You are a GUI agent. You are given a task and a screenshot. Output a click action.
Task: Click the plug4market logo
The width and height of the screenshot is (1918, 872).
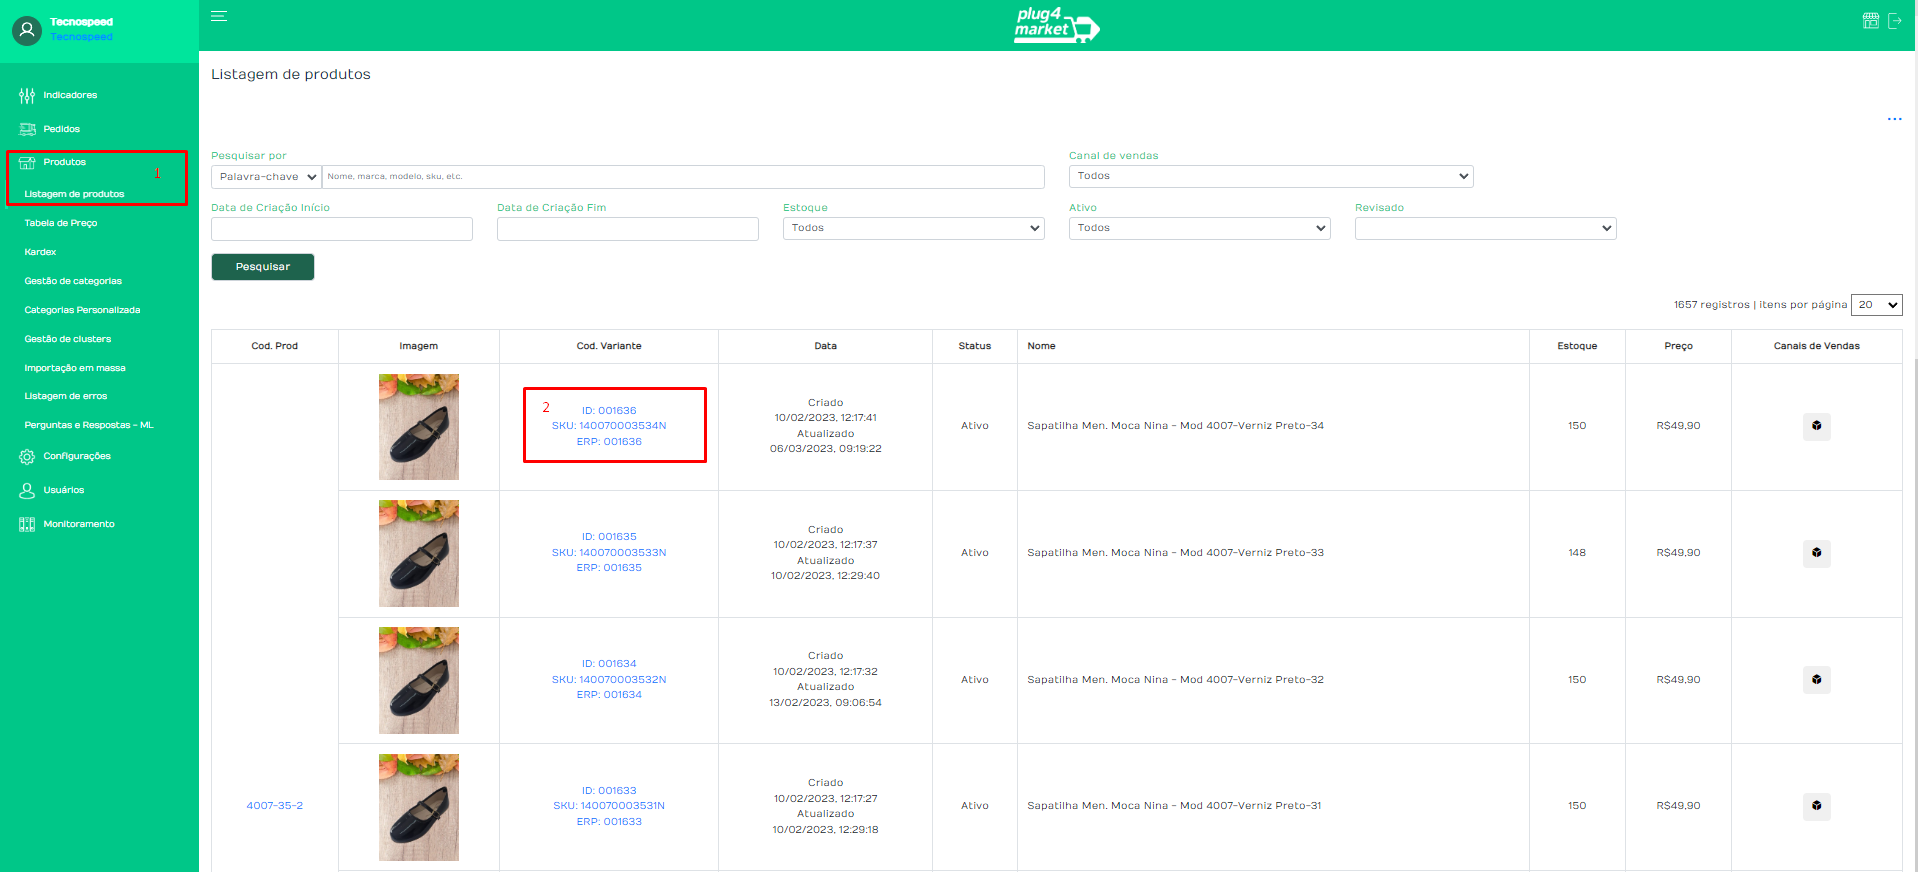(x=1056, y=25)
